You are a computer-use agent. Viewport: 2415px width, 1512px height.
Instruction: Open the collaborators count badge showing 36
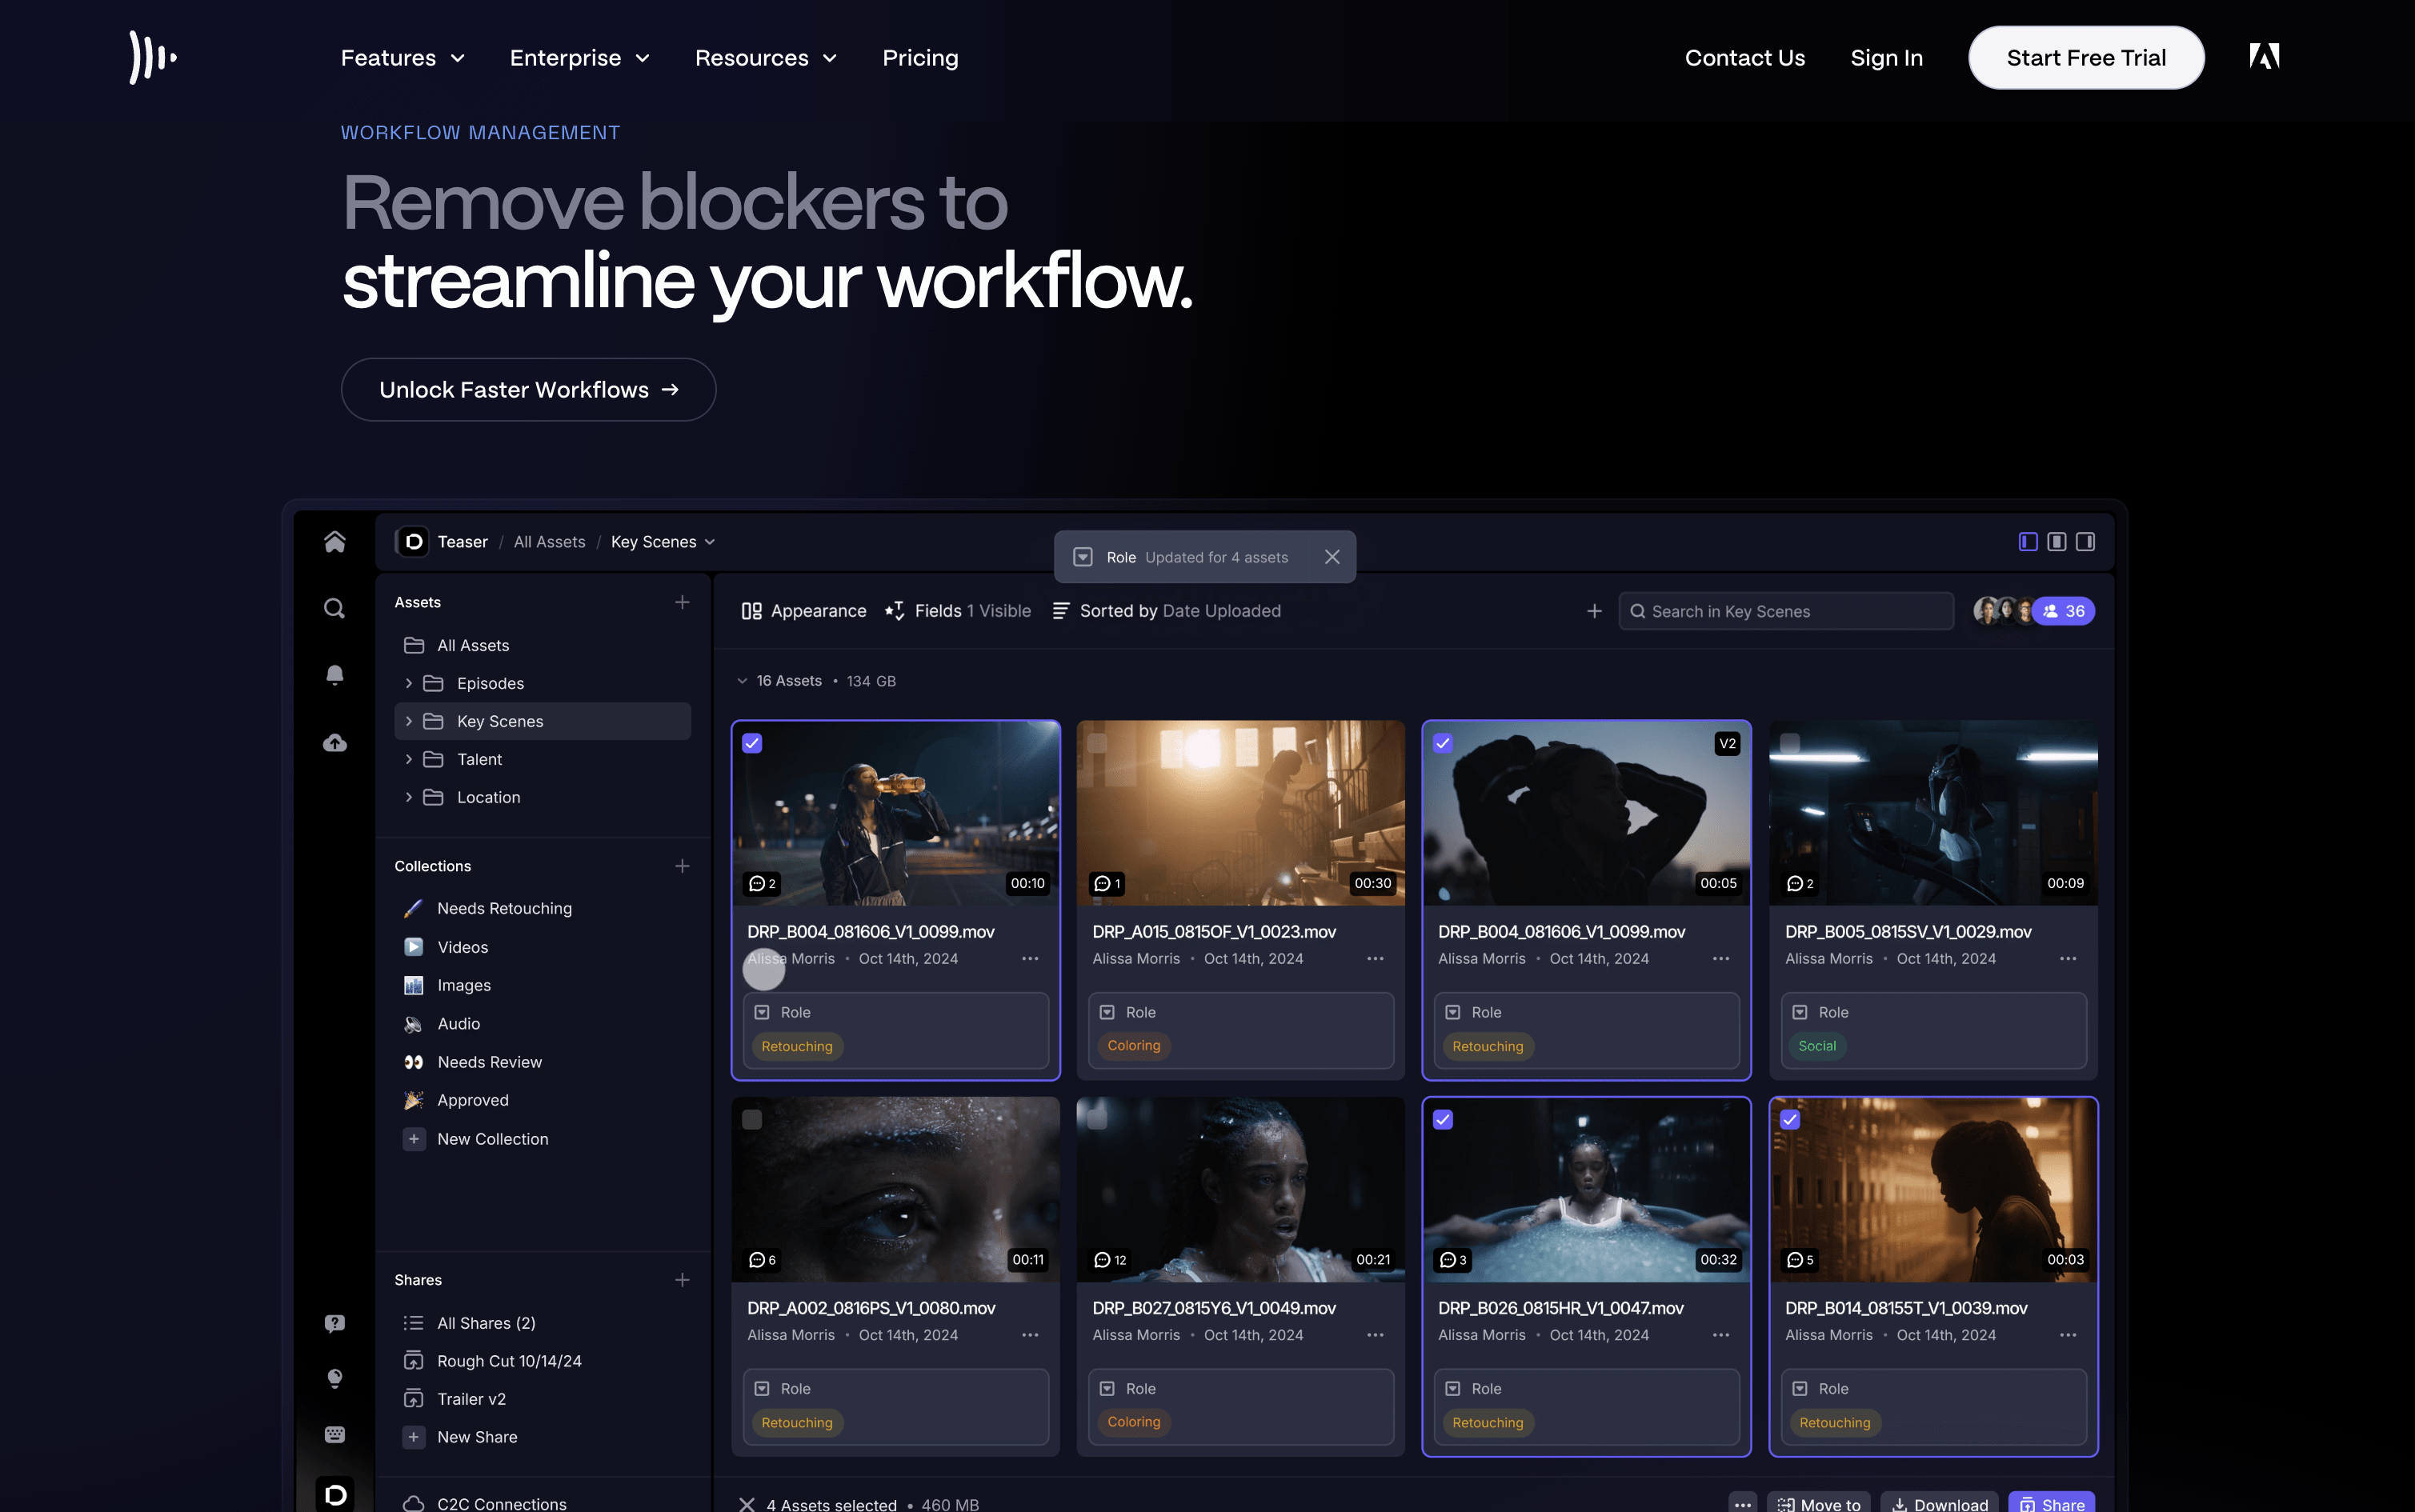coord(2064,611)
